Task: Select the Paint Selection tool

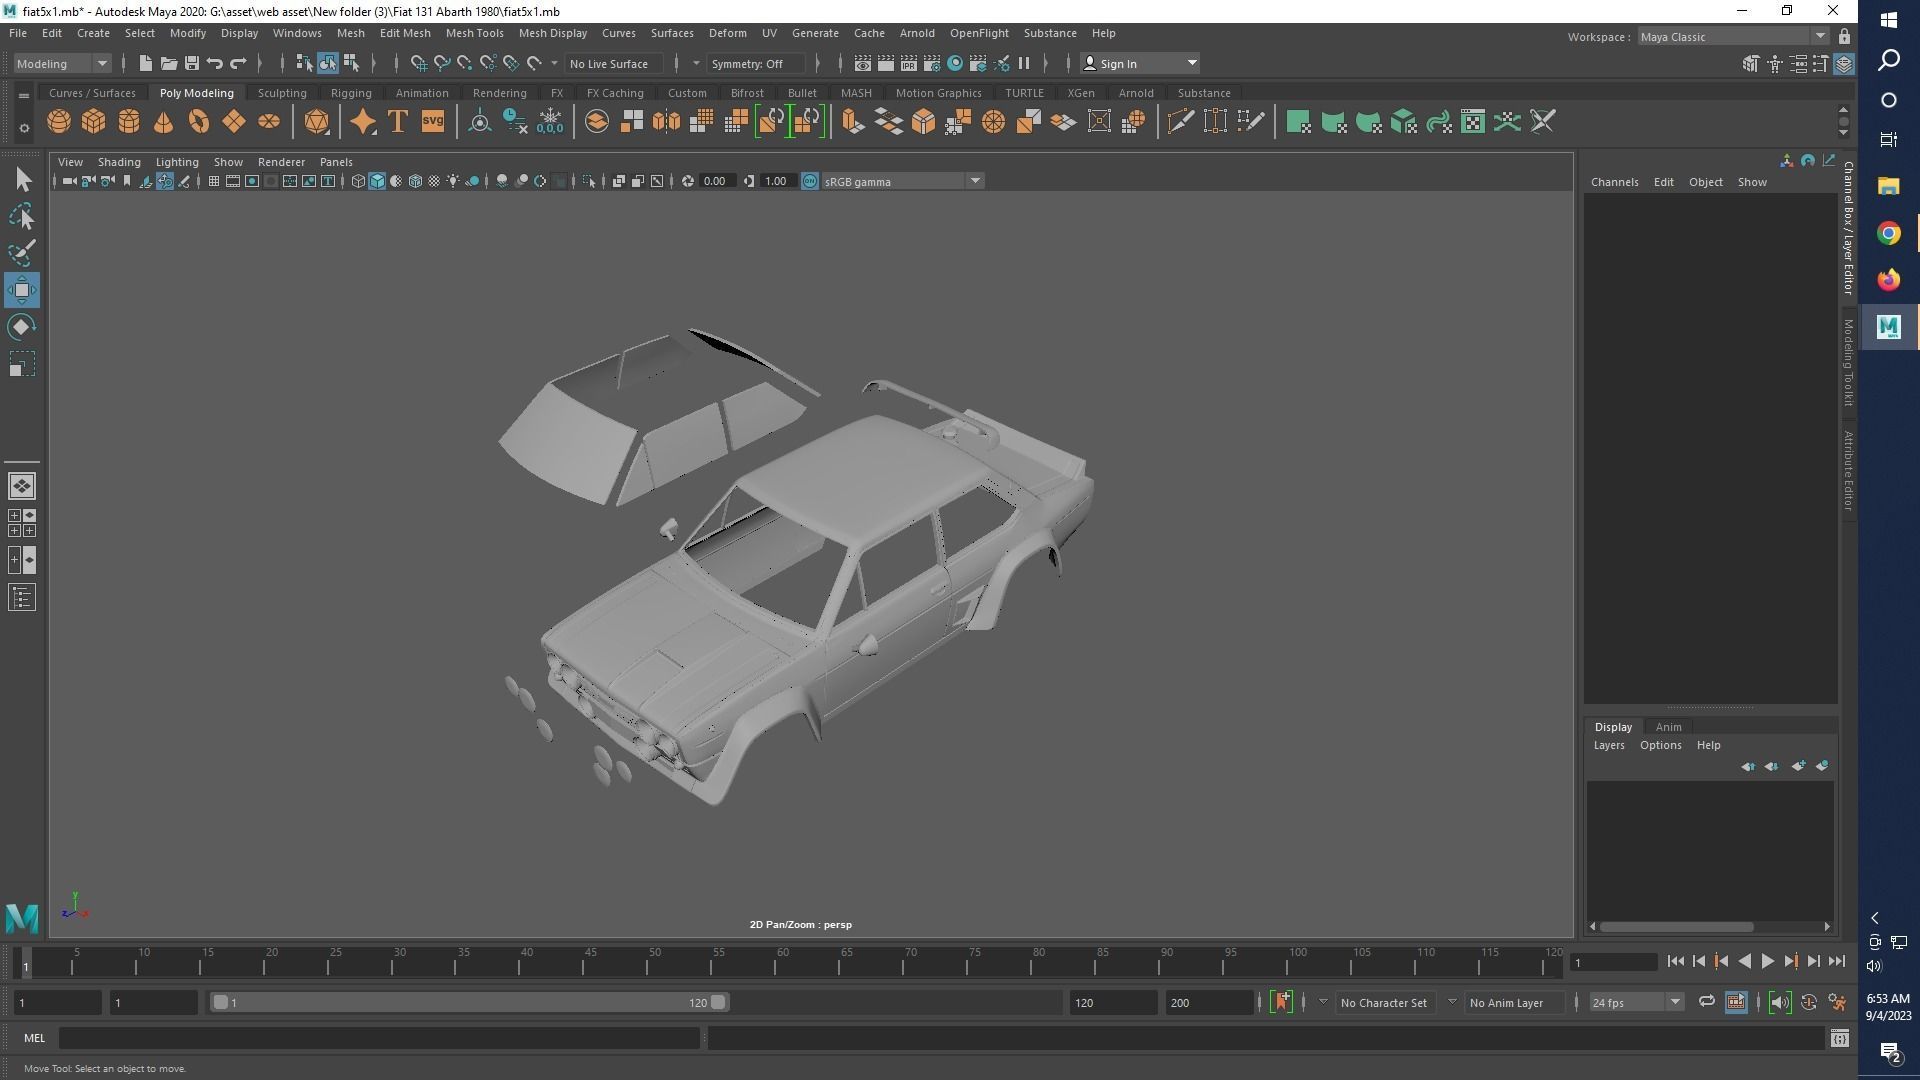Action: [22, 253]
